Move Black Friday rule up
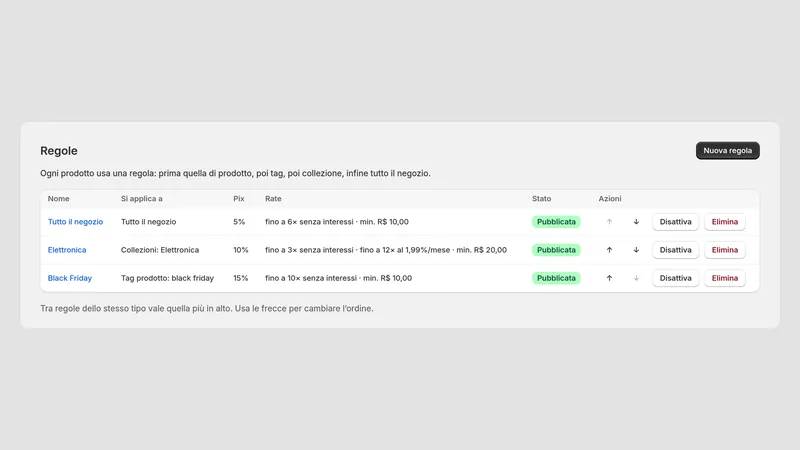This screenshot has height=450, width=800. click(609, 278)
